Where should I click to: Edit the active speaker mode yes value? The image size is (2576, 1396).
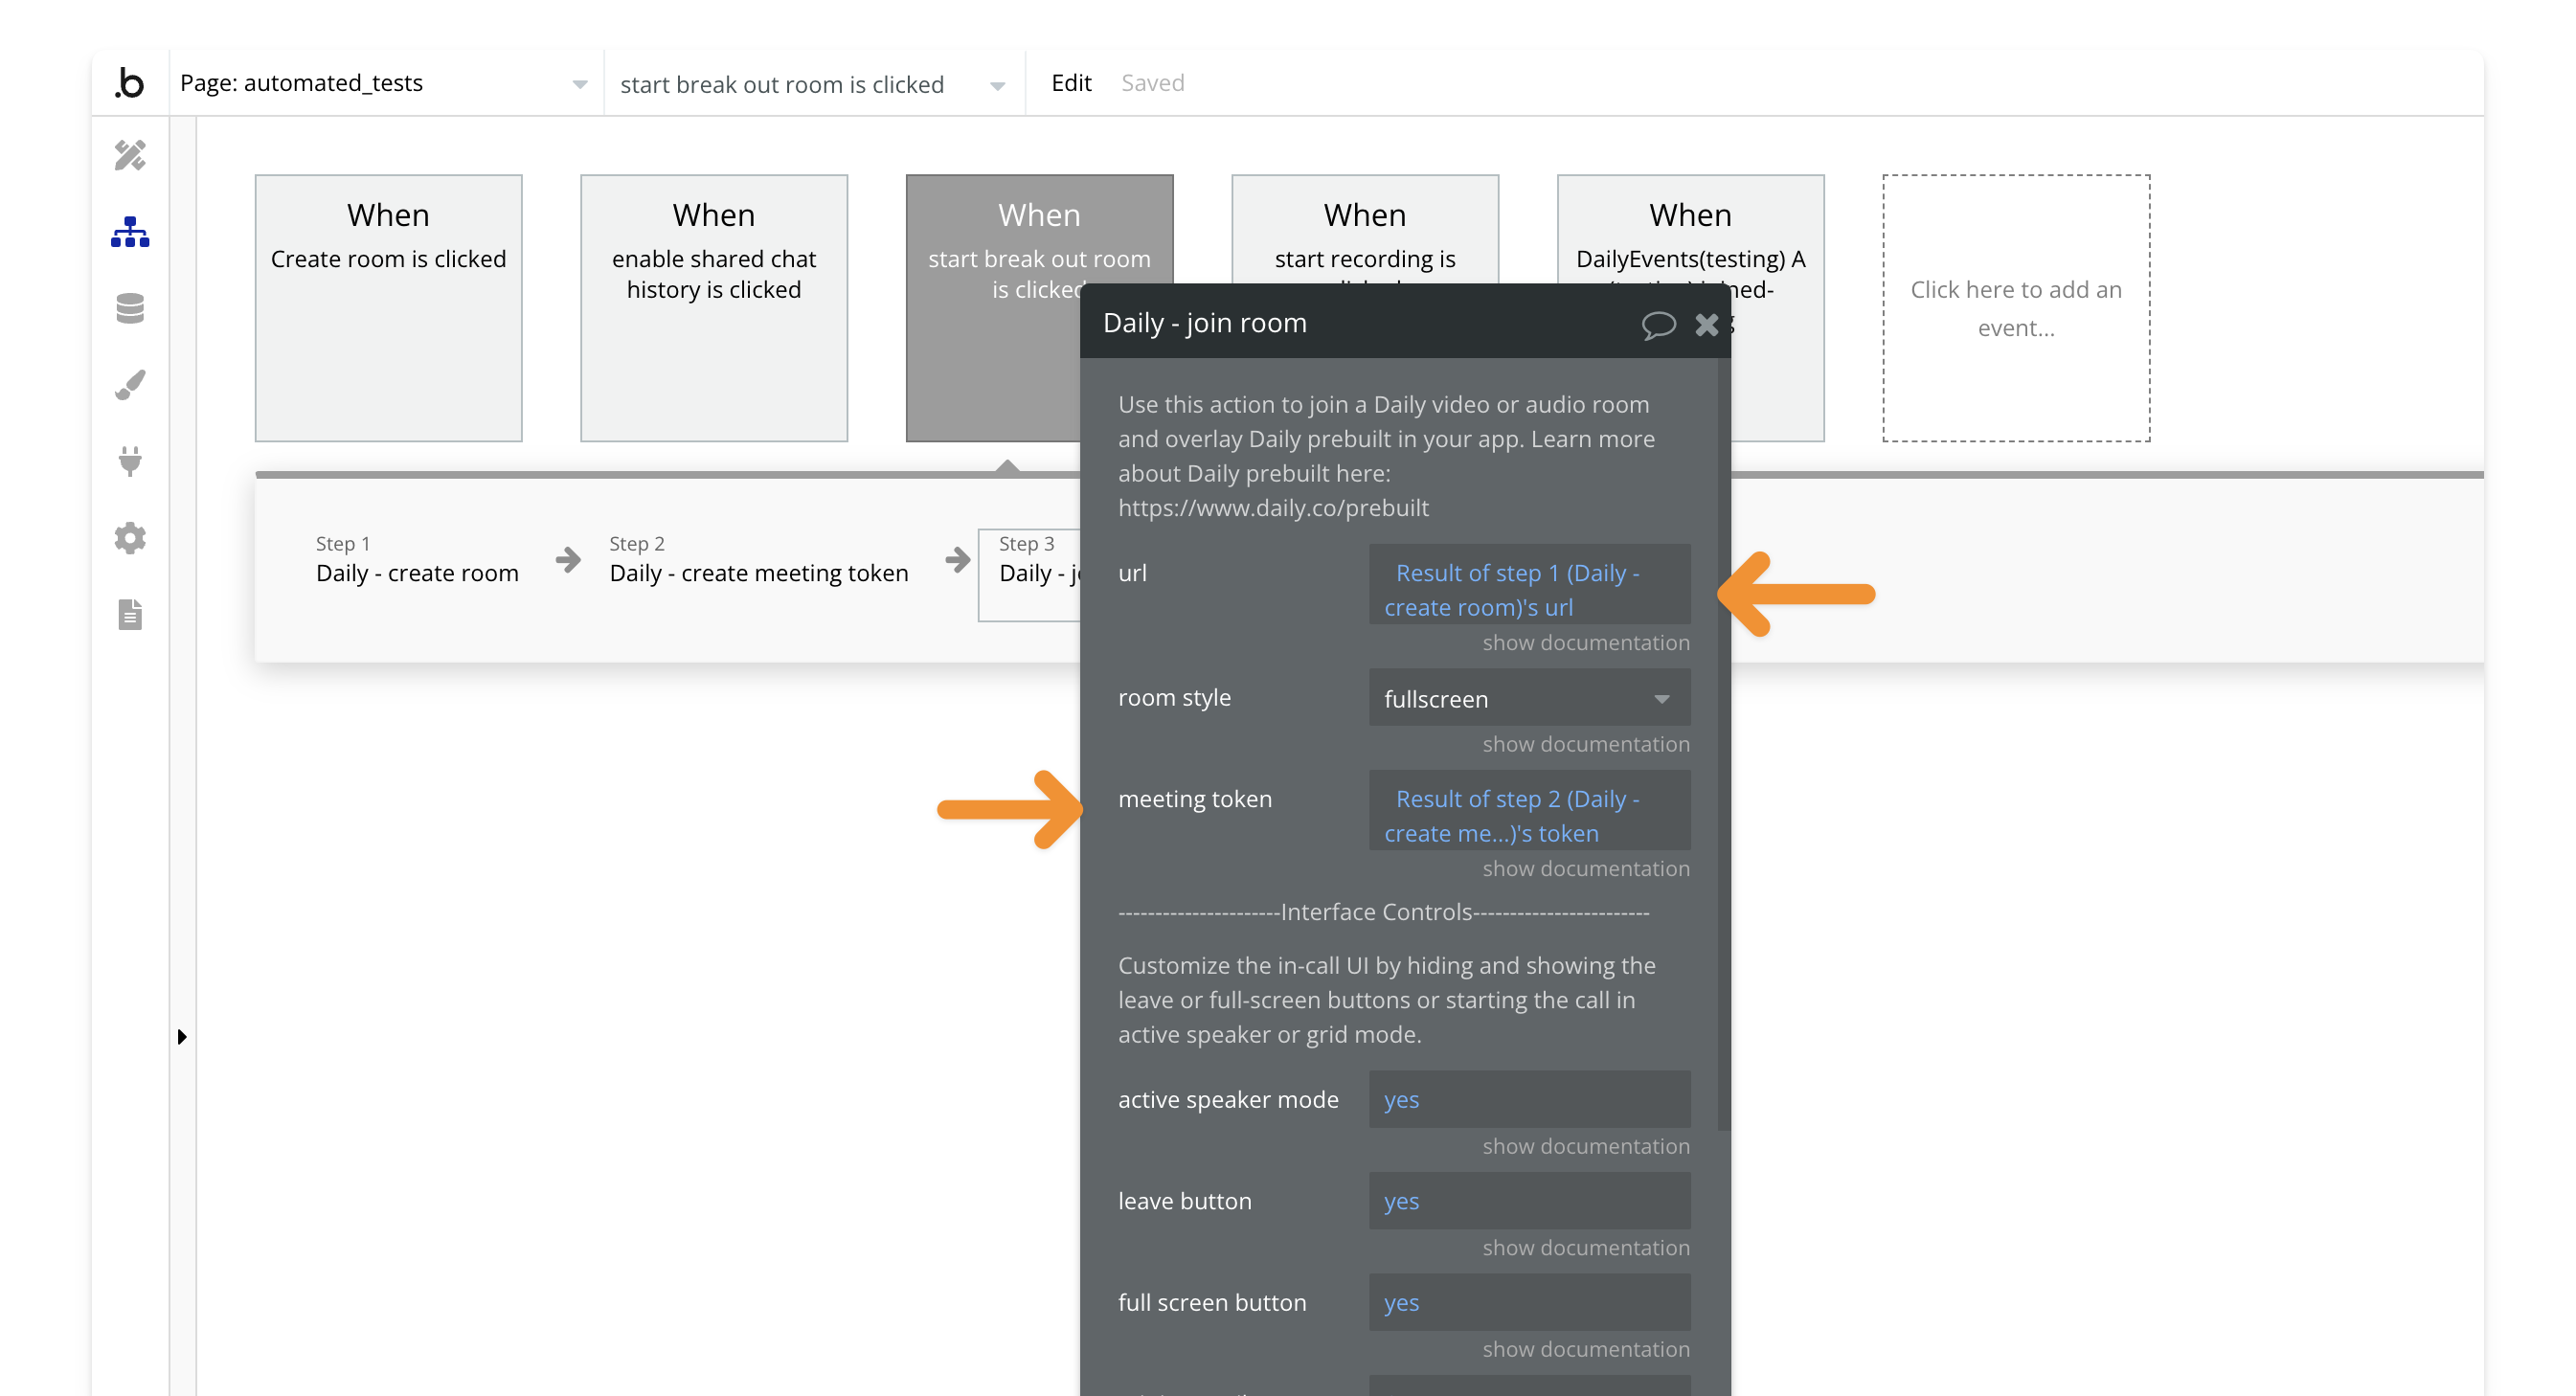(x=1529, y=1099)
